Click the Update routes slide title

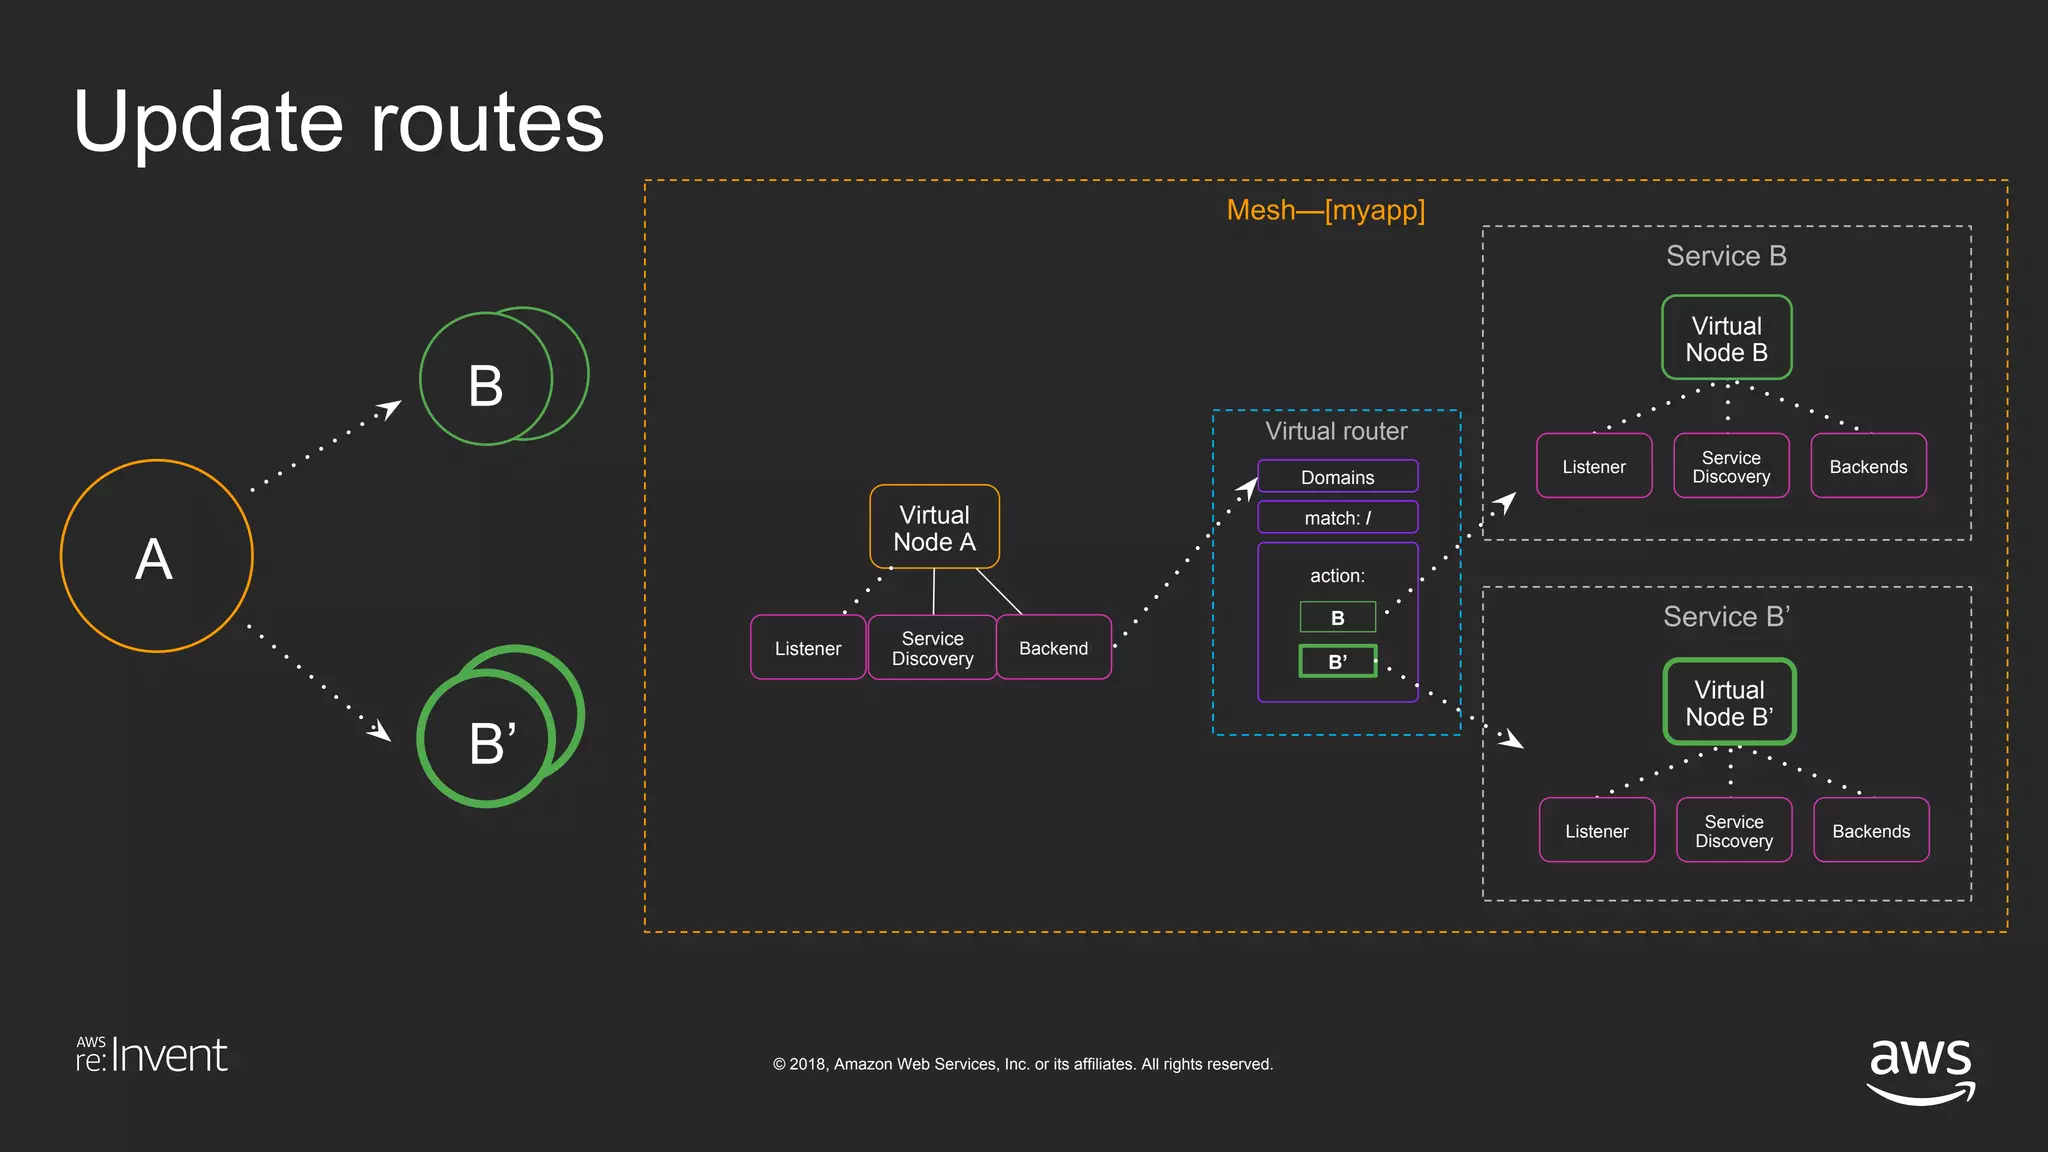point(338,122)
